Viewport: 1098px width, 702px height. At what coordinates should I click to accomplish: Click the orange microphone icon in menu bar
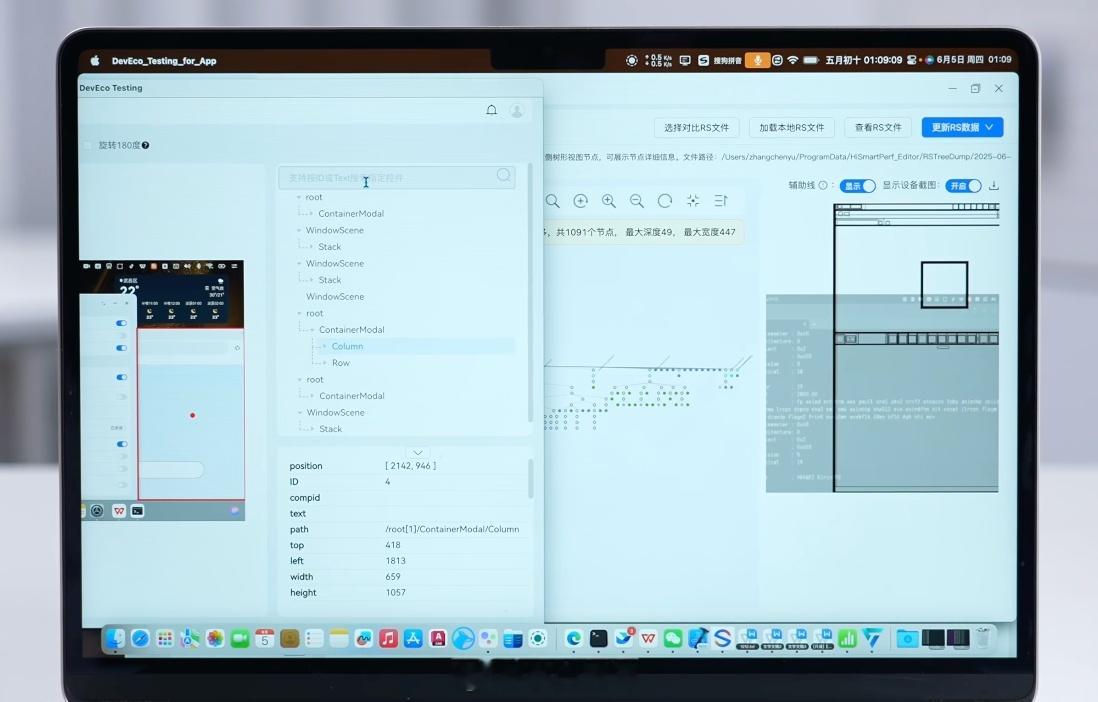[757, 60]
